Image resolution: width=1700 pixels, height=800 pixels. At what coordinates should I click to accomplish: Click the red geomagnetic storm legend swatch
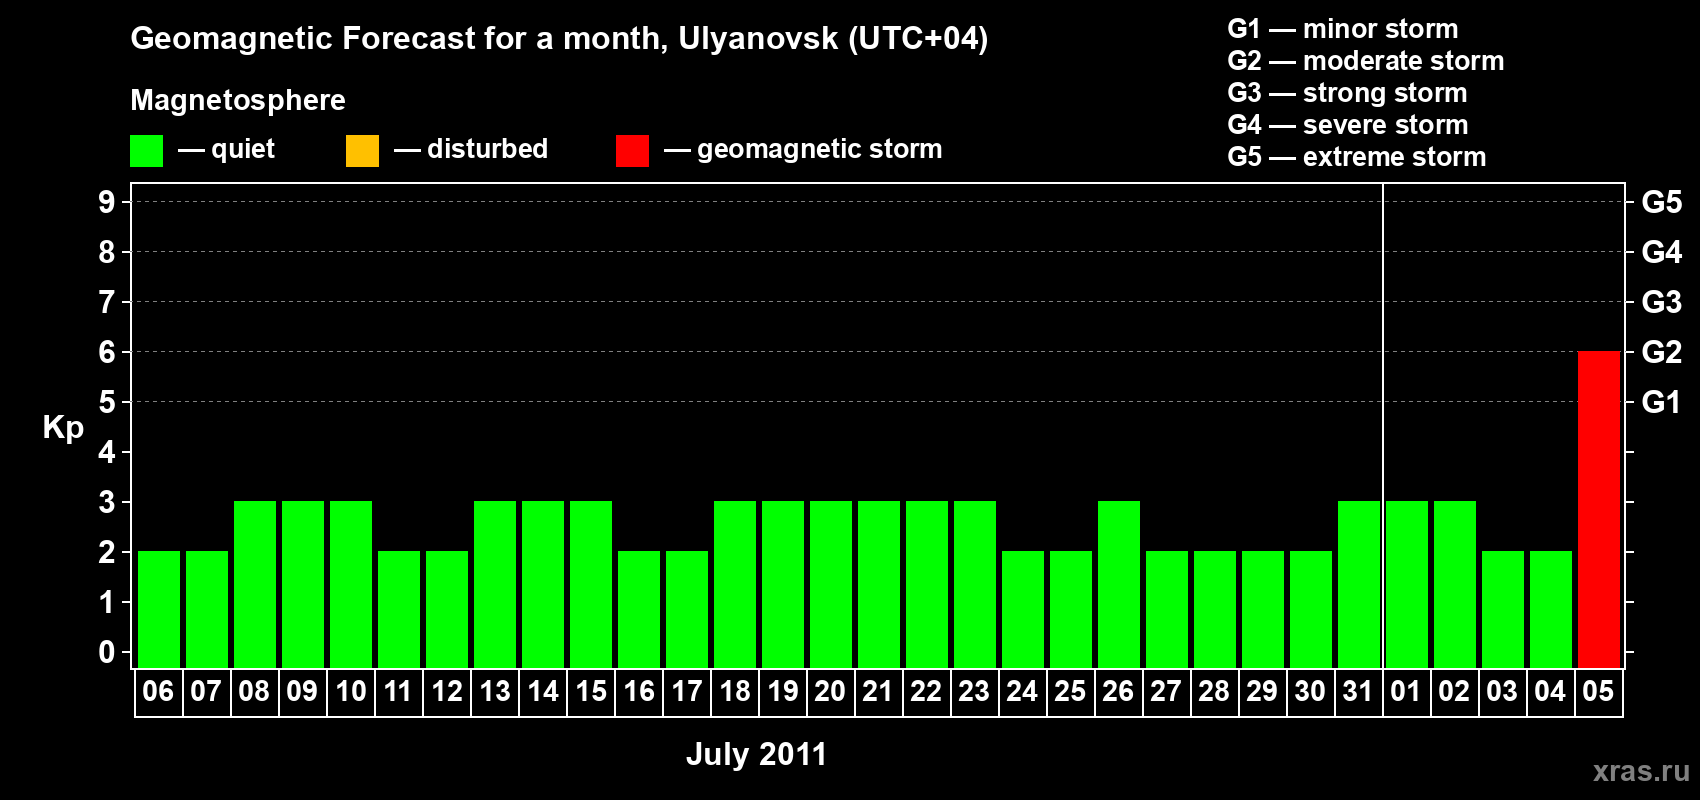(x=632, y=151)
